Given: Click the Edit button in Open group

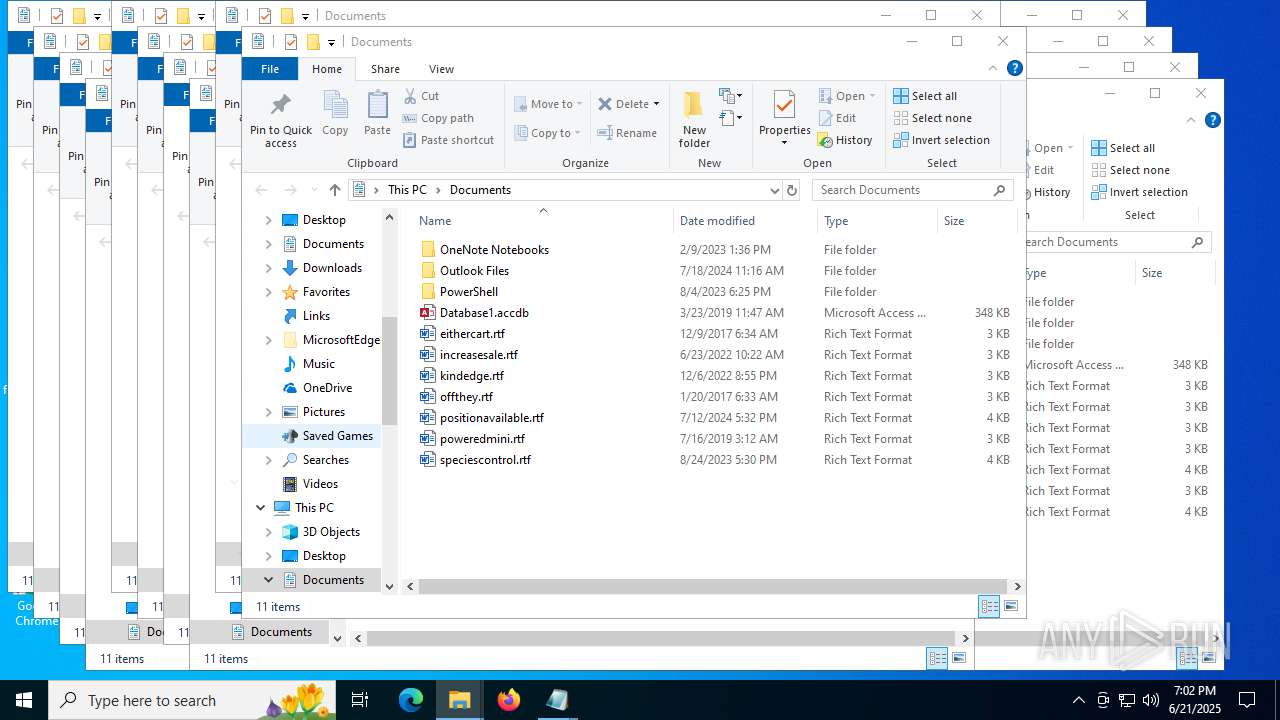Looking at the screenshot, I should click(837, 118).
